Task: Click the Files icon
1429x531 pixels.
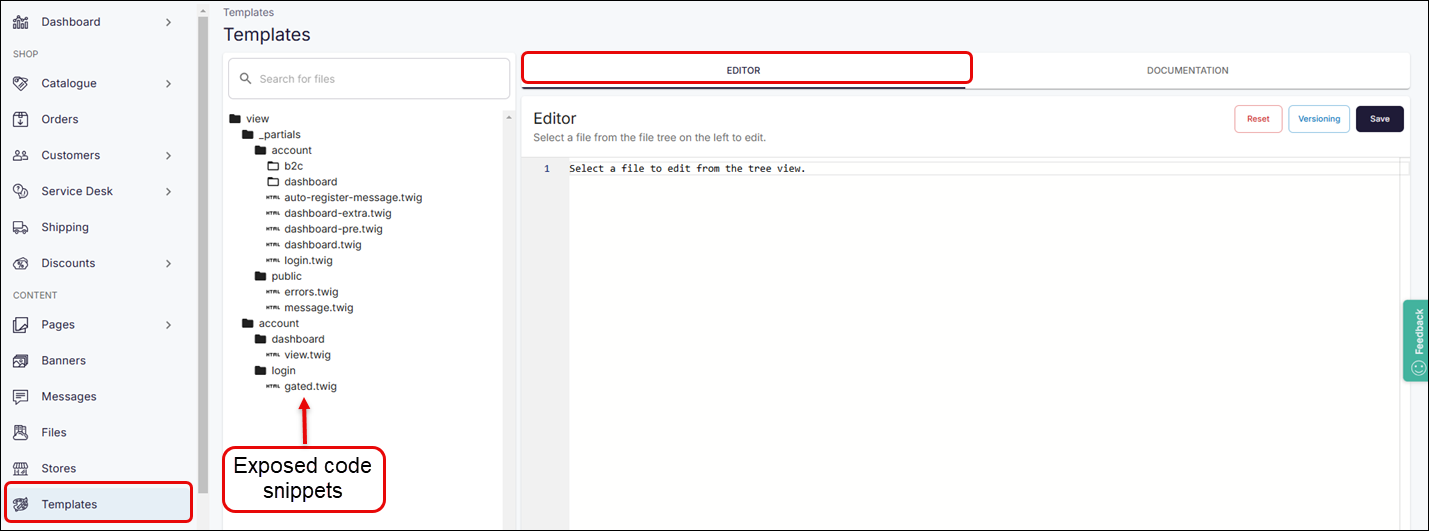Action: (20, 433)
